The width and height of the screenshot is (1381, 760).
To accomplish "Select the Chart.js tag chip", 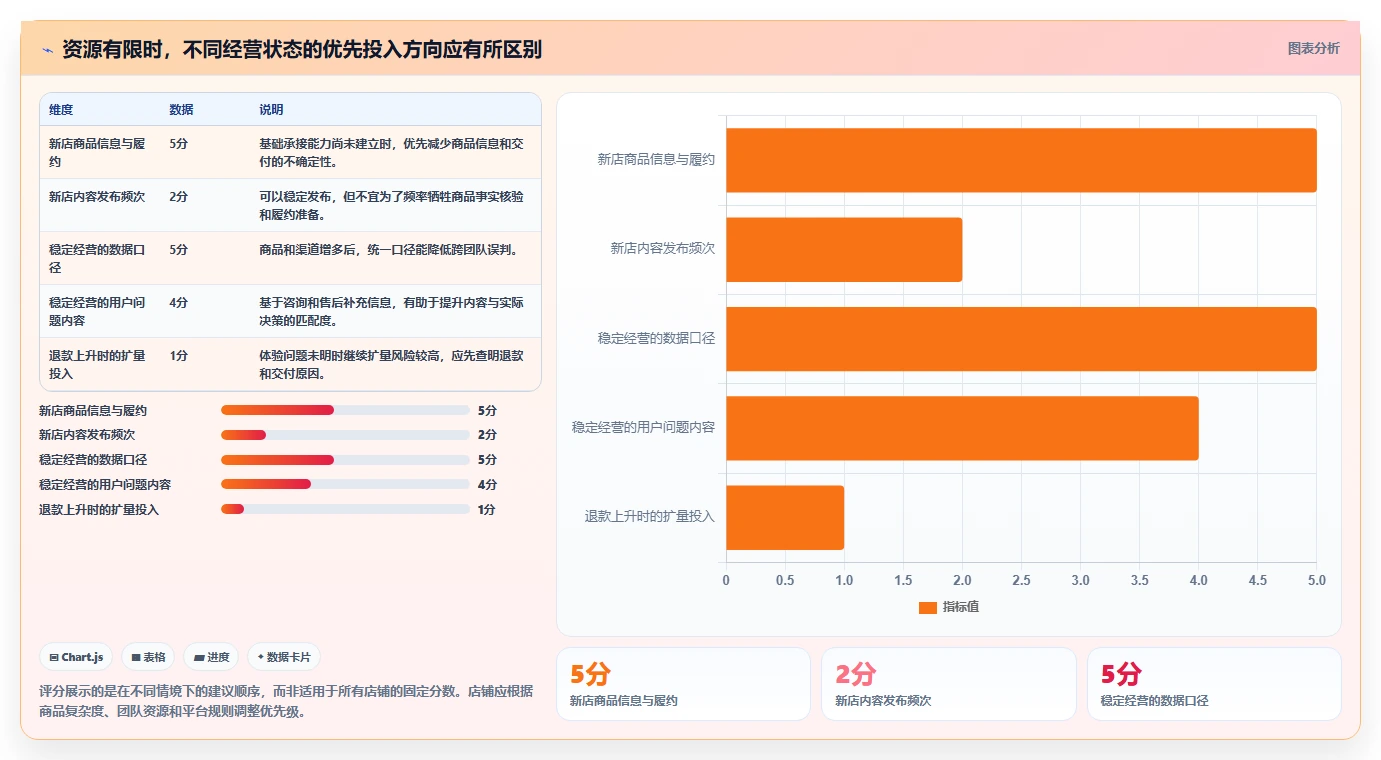I will 77,657.
